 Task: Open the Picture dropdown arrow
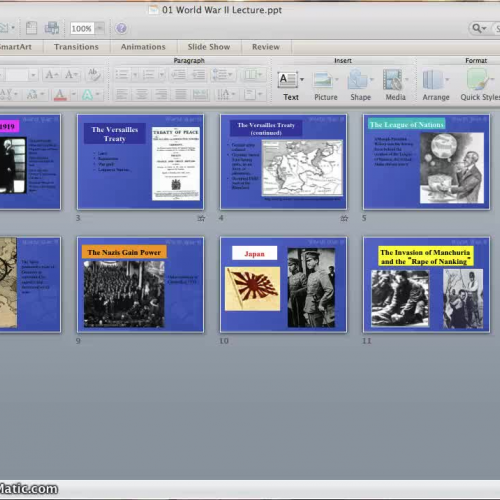click(337, 79)
